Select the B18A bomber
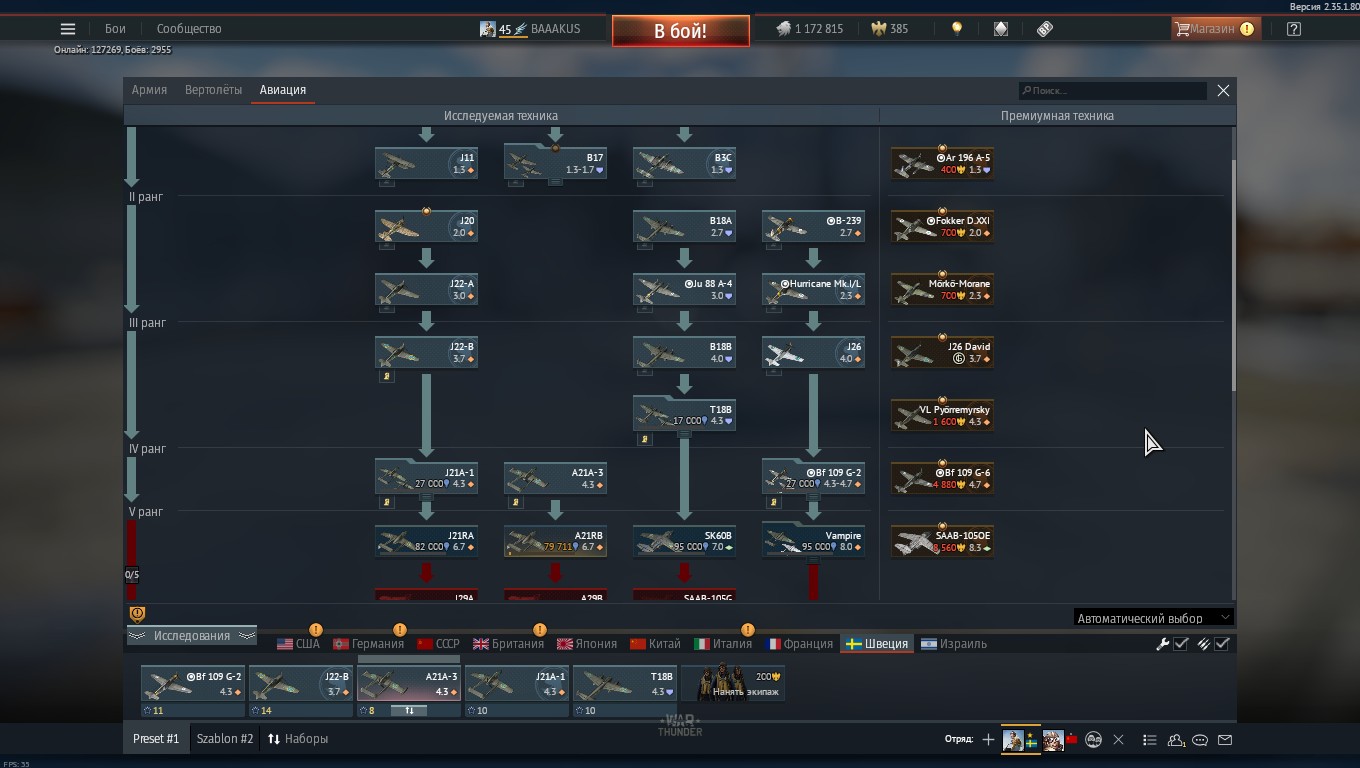The height and width of the screenshot is (768, 1360). click(684, 226)
